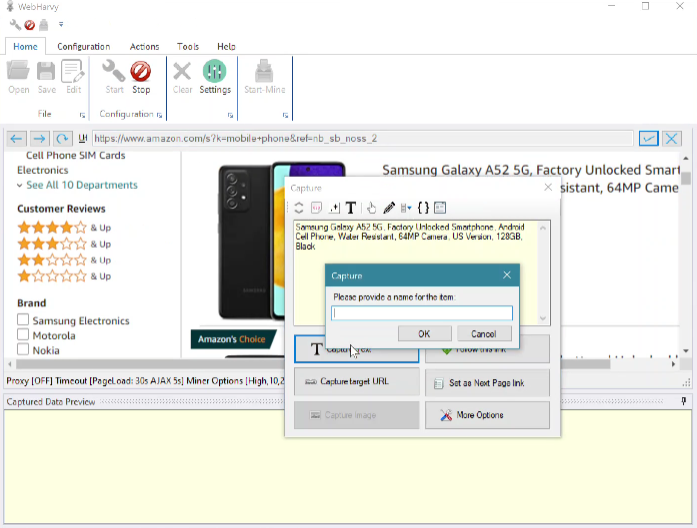This screenshot has height=528, width=697.
Task: Enable the Nokia brand checkbox
Action: pos(23,351)
